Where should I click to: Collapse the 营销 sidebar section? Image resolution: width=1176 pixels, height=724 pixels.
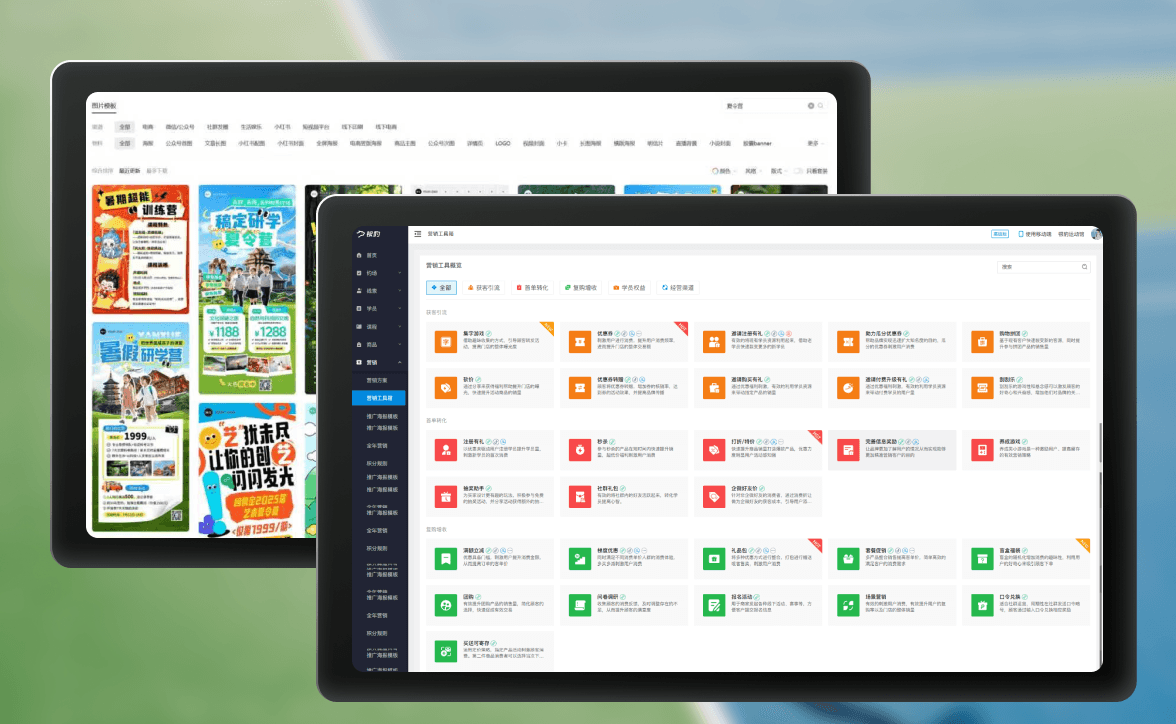(x=380, y=362)
